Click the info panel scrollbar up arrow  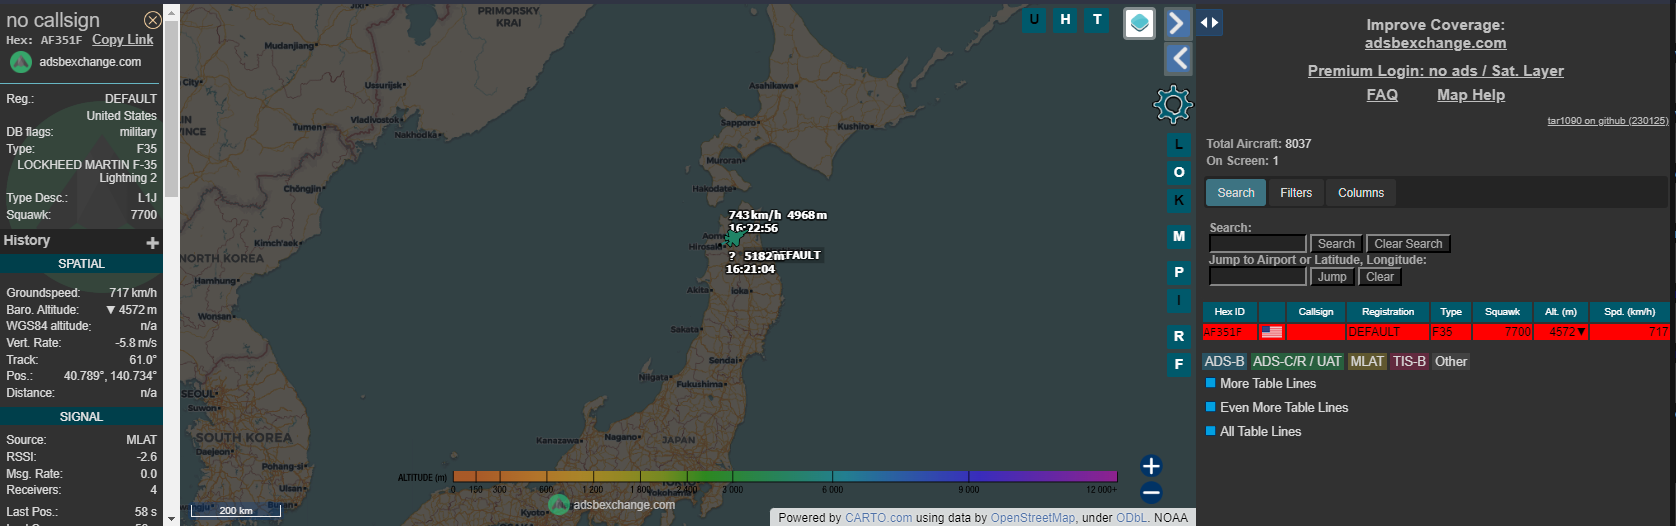pyautogui.click(x=171, y=12)
